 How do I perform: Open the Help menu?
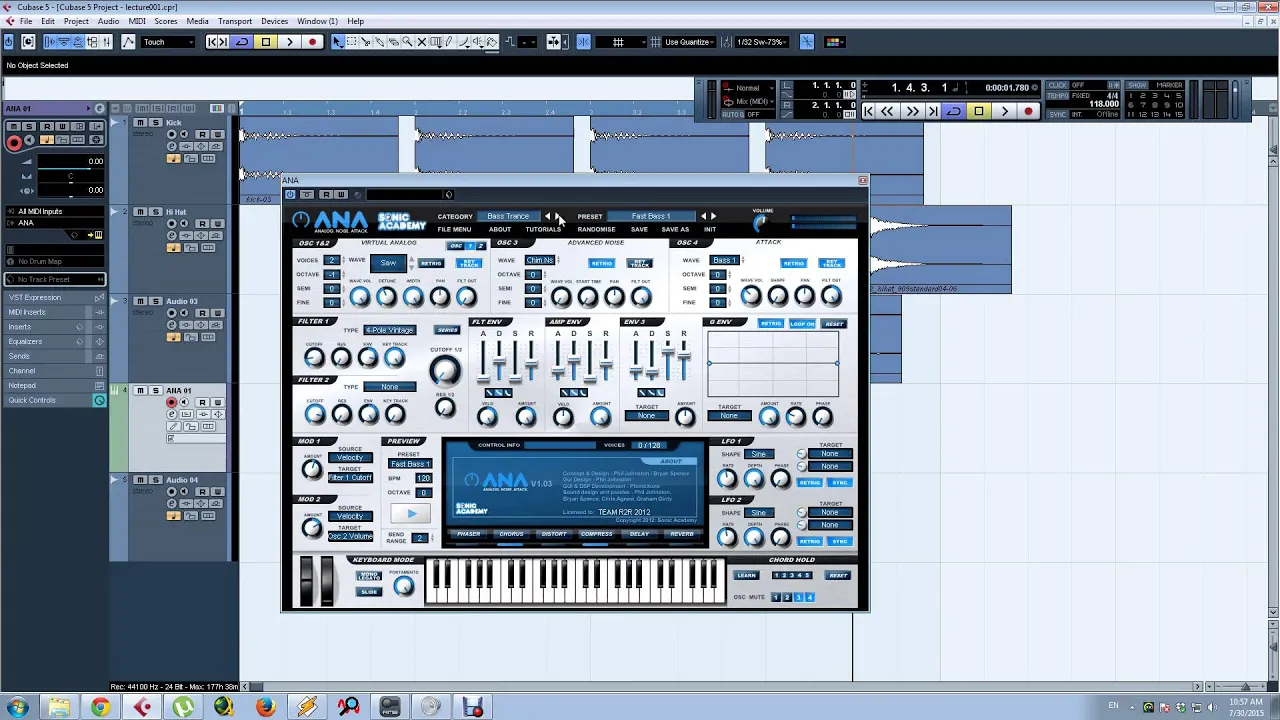[355, 21]
